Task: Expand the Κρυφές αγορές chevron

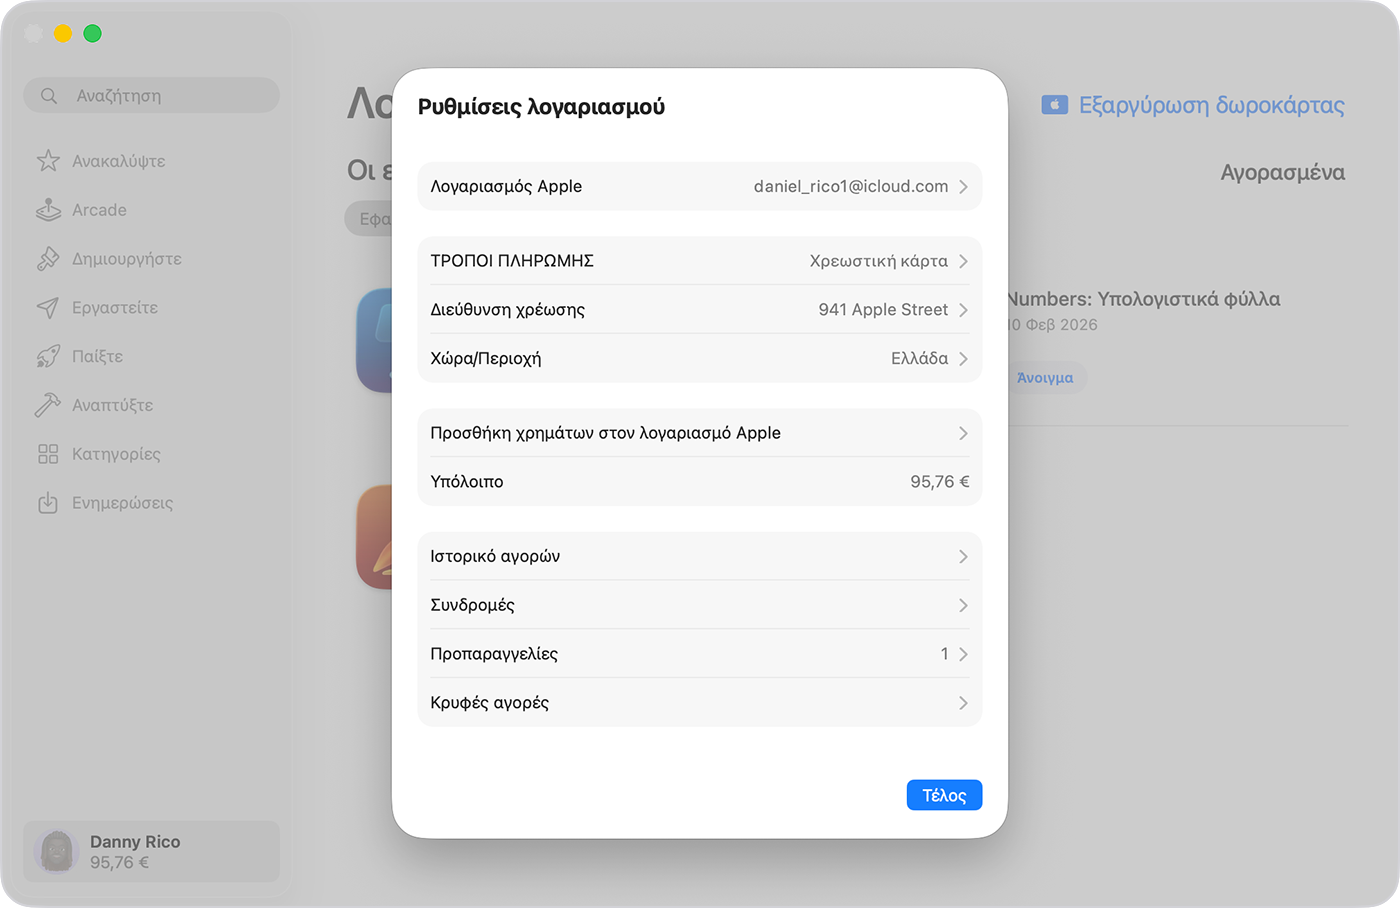Action: pyautogui.click(x=963, y=703)
